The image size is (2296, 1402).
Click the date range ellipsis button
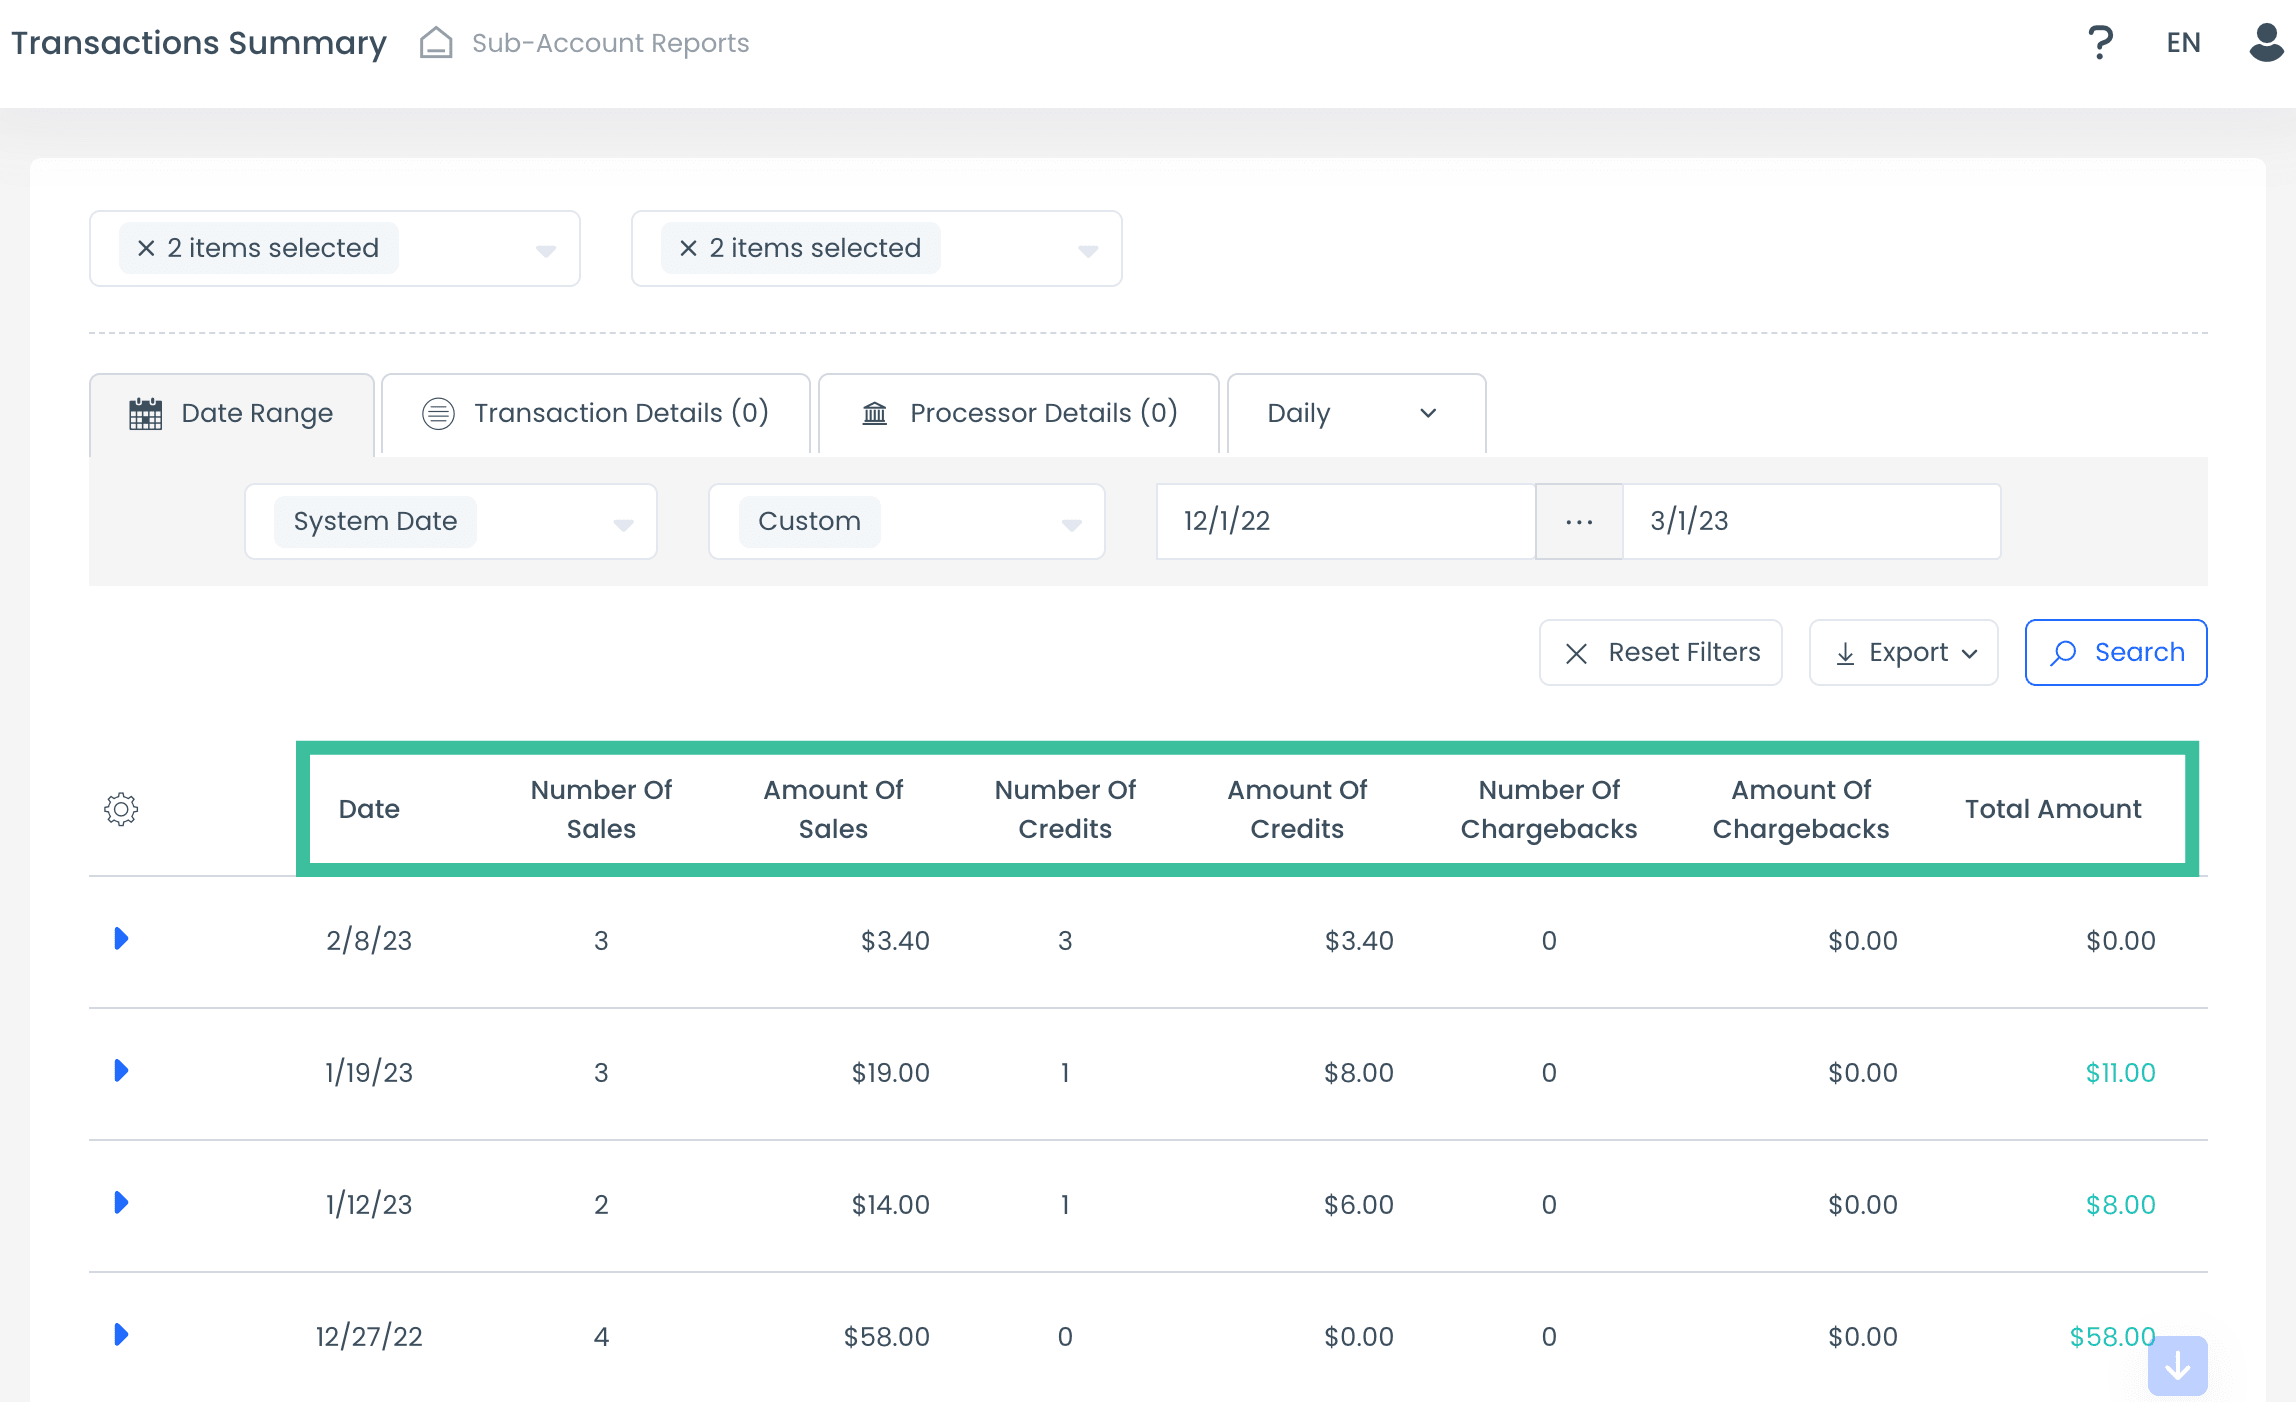[x=1579, y=521]
